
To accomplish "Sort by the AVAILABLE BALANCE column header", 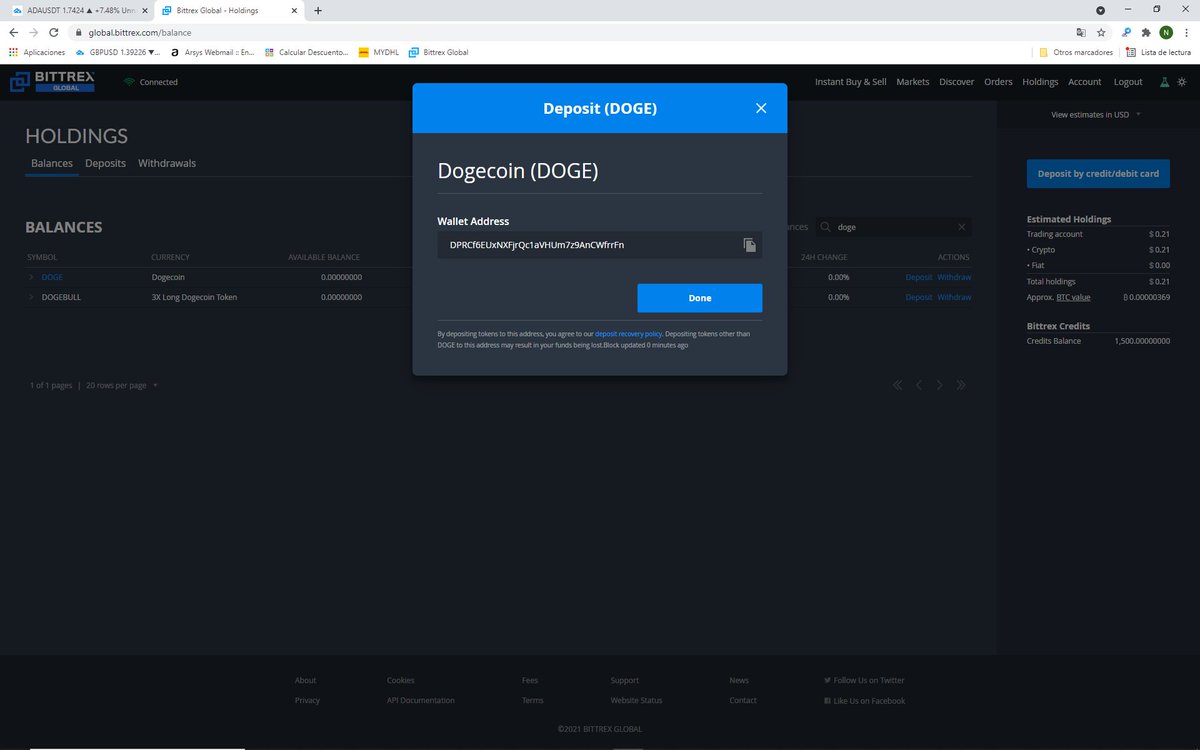I will 324,257.
